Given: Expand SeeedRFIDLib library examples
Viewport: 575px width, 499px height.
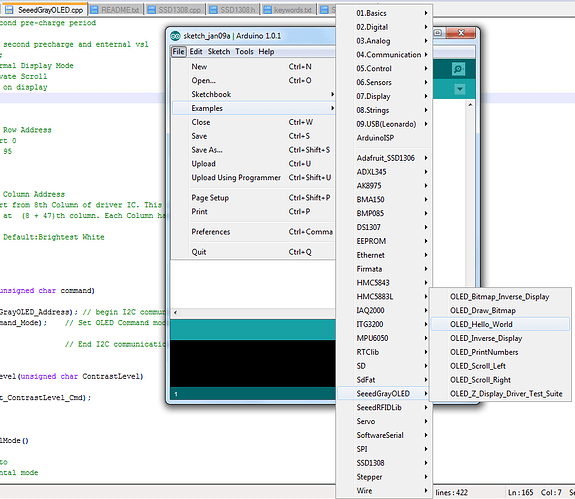Looking at the screenshot, I should coord(384,408).
